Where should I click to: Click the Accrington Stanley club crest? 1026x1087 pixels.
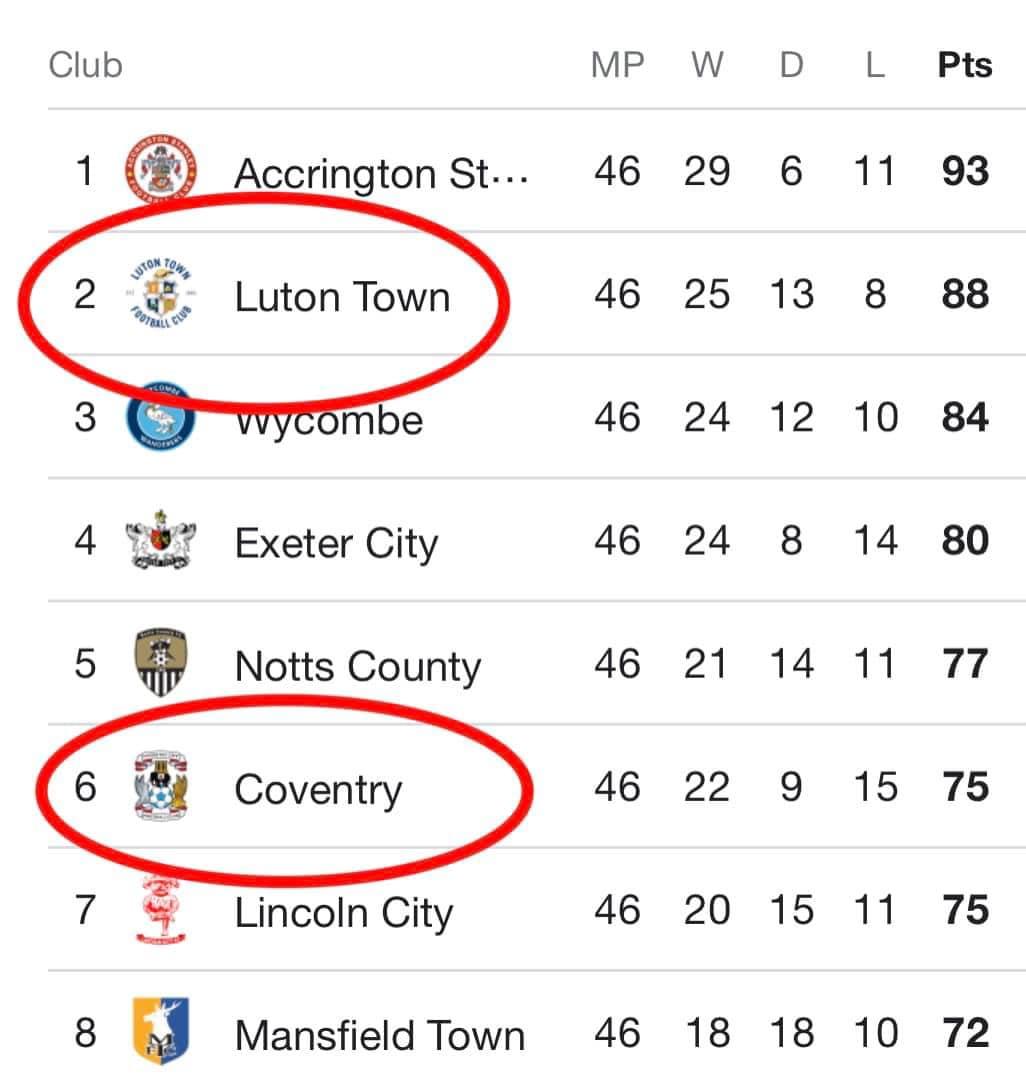click(161, 169)
